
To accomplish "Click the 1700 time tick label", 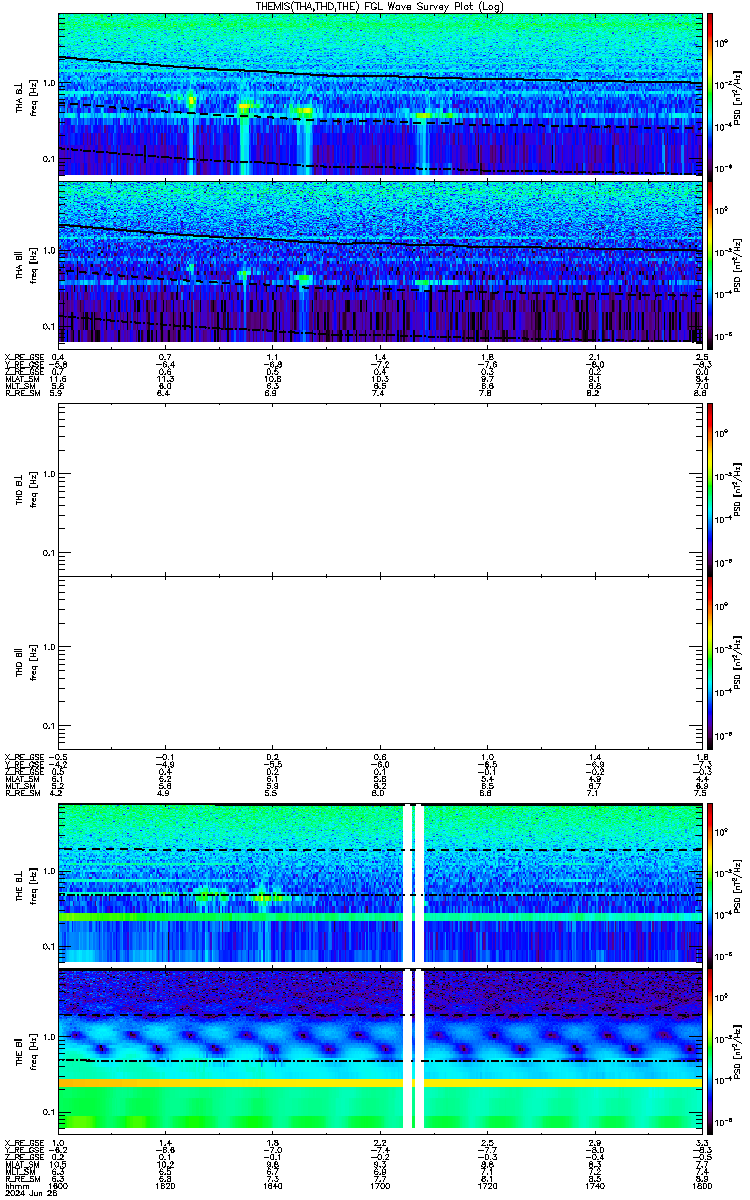I will point(381,1186).
